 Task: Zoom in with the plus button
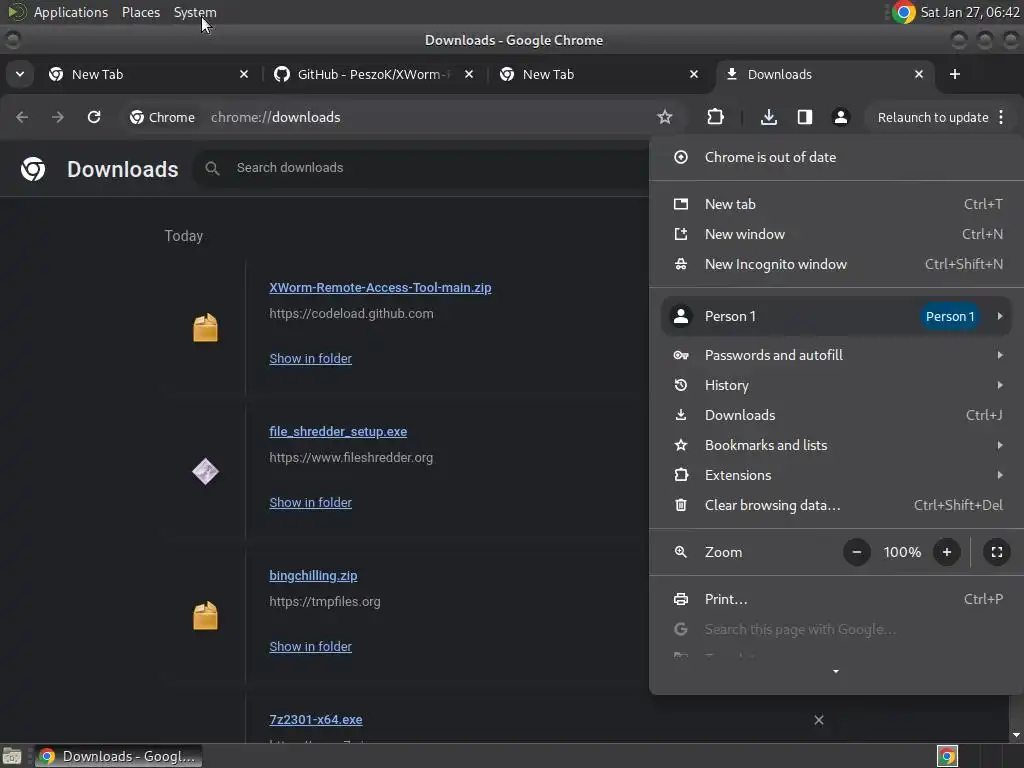click(x=947, y=552)
